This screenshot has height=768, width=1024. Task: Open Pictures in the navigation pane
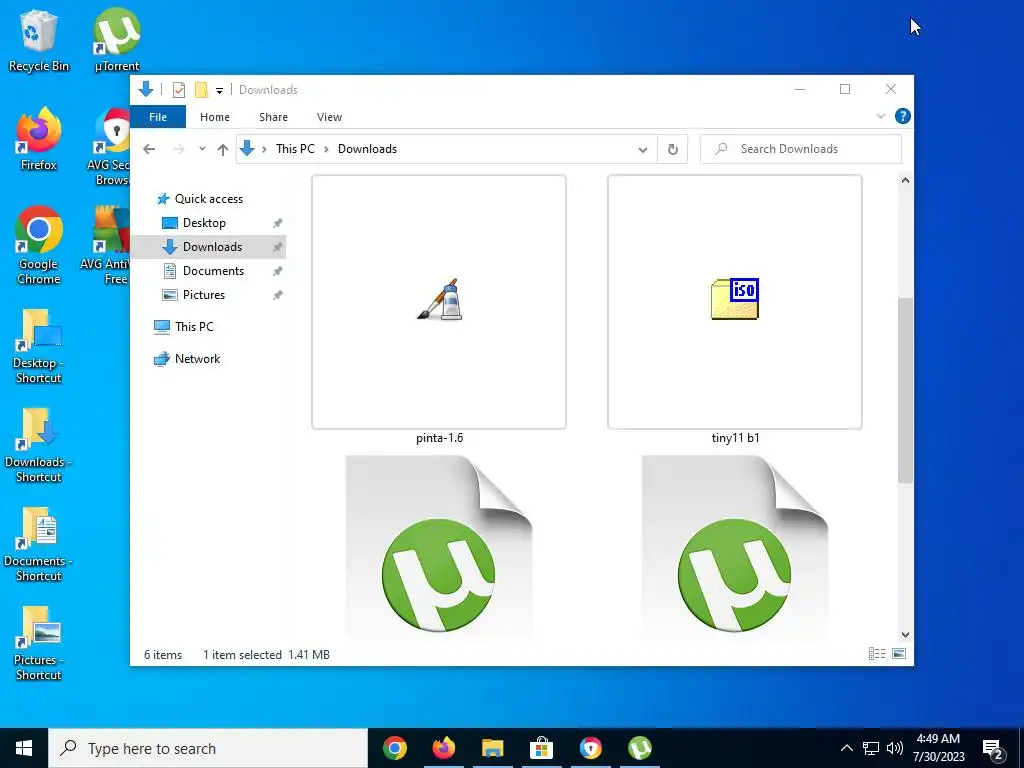pyautogui.click(x=204, y=295)
